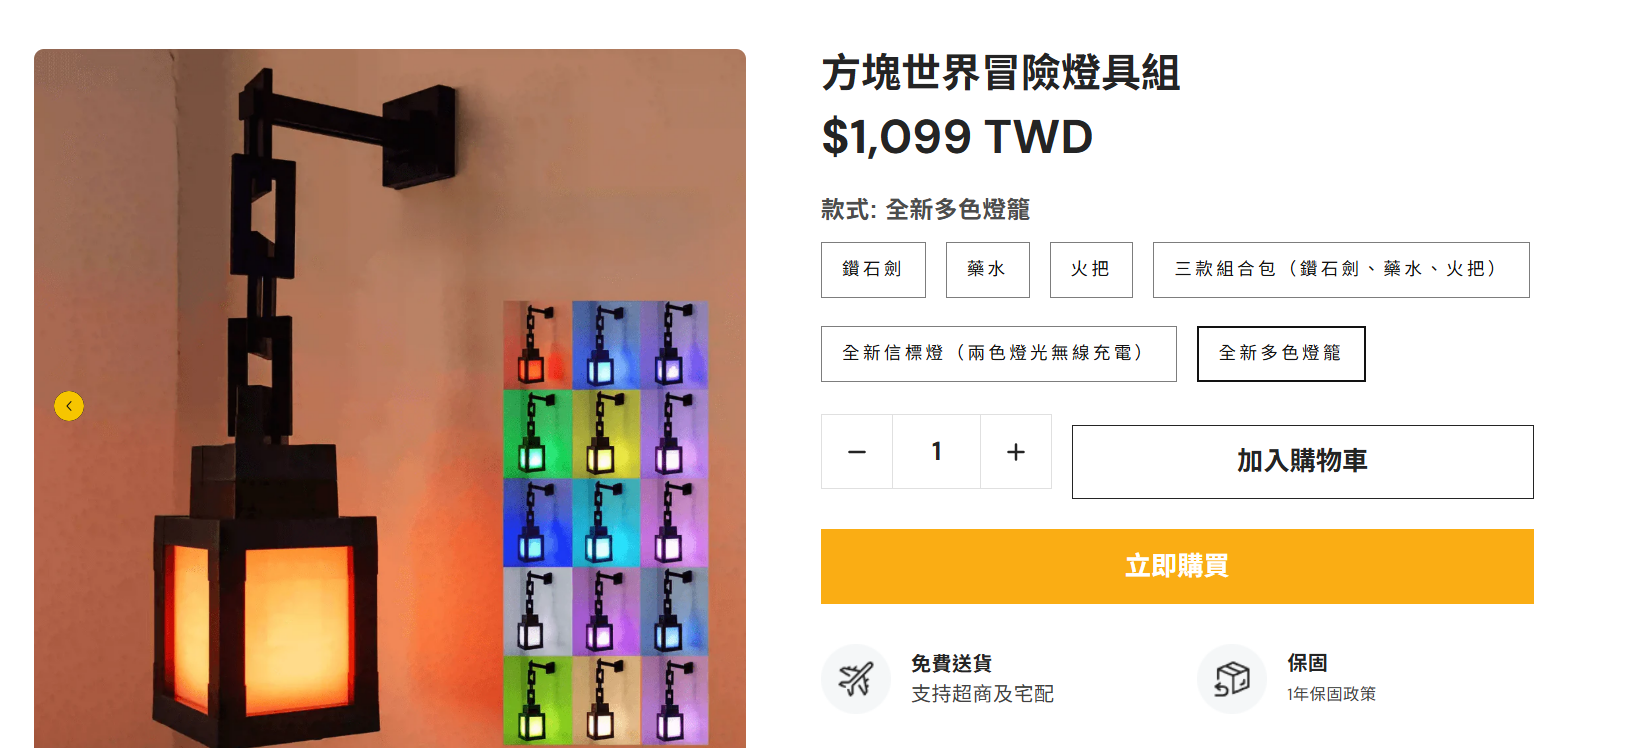Click the green lantern color tile

[x=538, y=434]
